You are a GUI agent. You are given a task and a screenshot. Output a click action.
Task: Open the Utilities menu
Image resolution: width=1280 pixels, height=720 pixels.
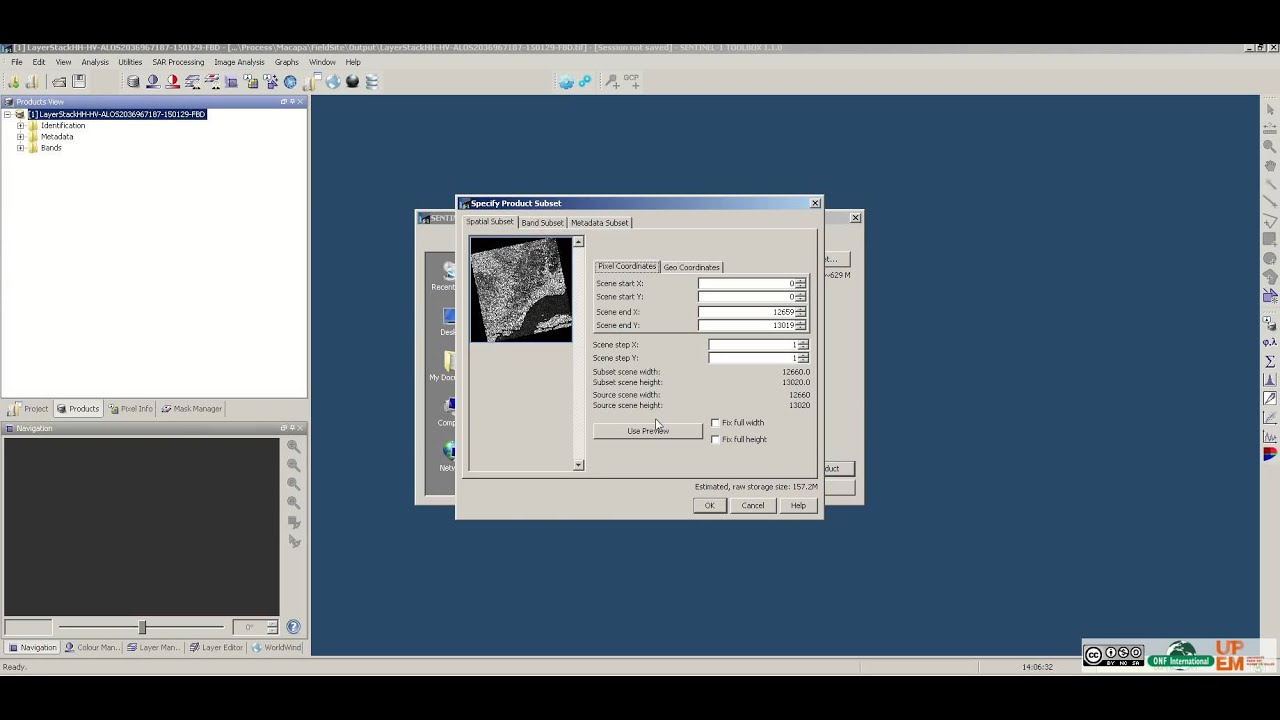coord(130,62)
